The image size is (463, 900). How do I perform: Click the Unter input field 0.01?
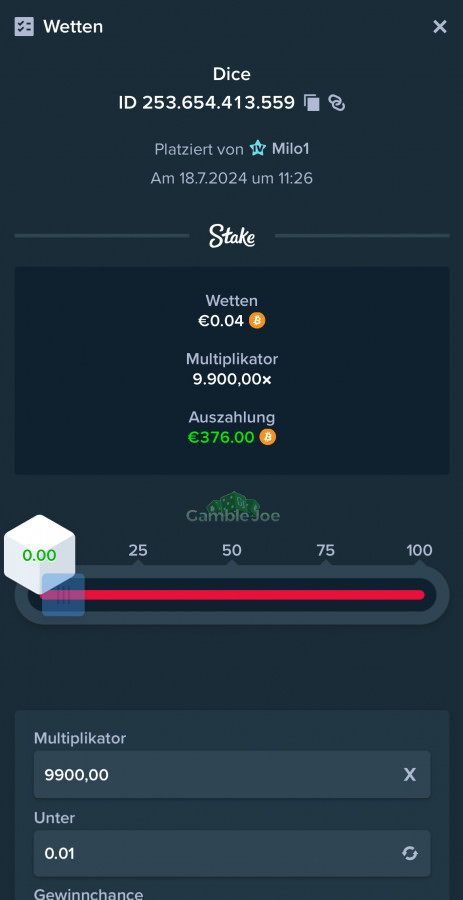[x=232, y=854]
